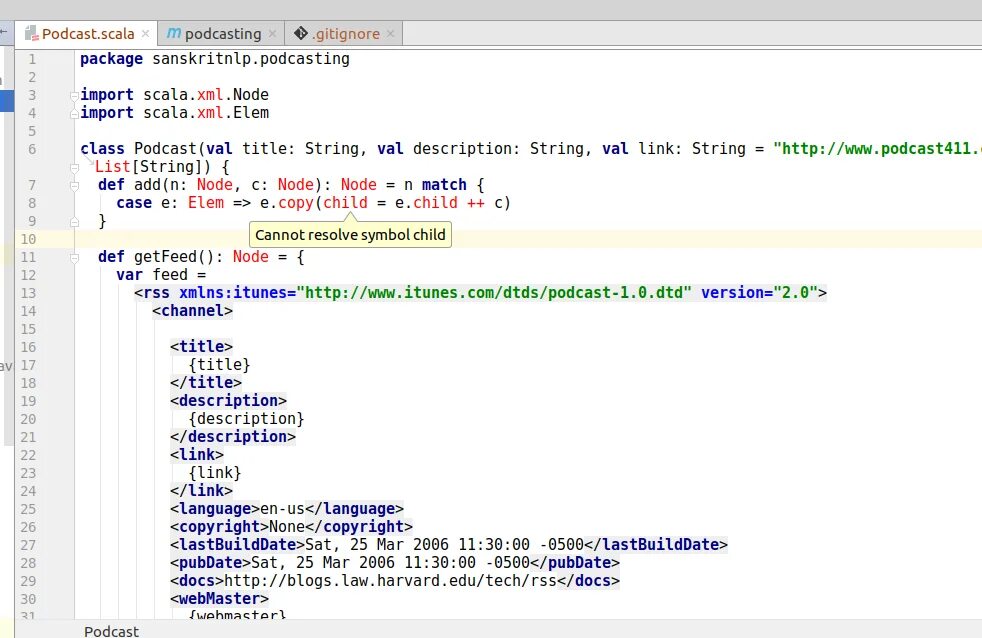The image size is (982, 638).
Task: Click the Podcast breadcrumb at the bottom
Action: [111, 631]
